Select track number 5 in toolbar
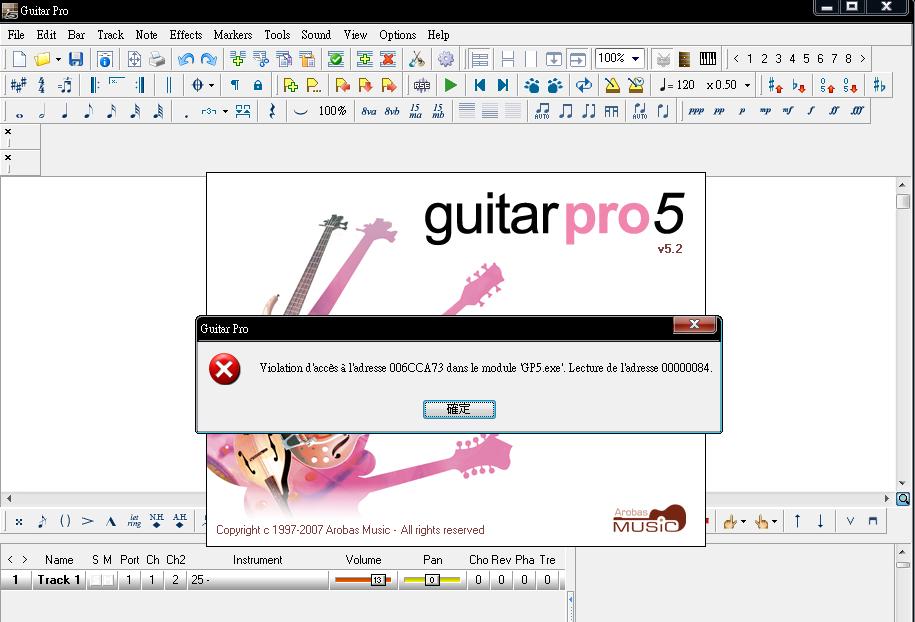The width and height of the screenshot is (915, 622). pos(806,59)
